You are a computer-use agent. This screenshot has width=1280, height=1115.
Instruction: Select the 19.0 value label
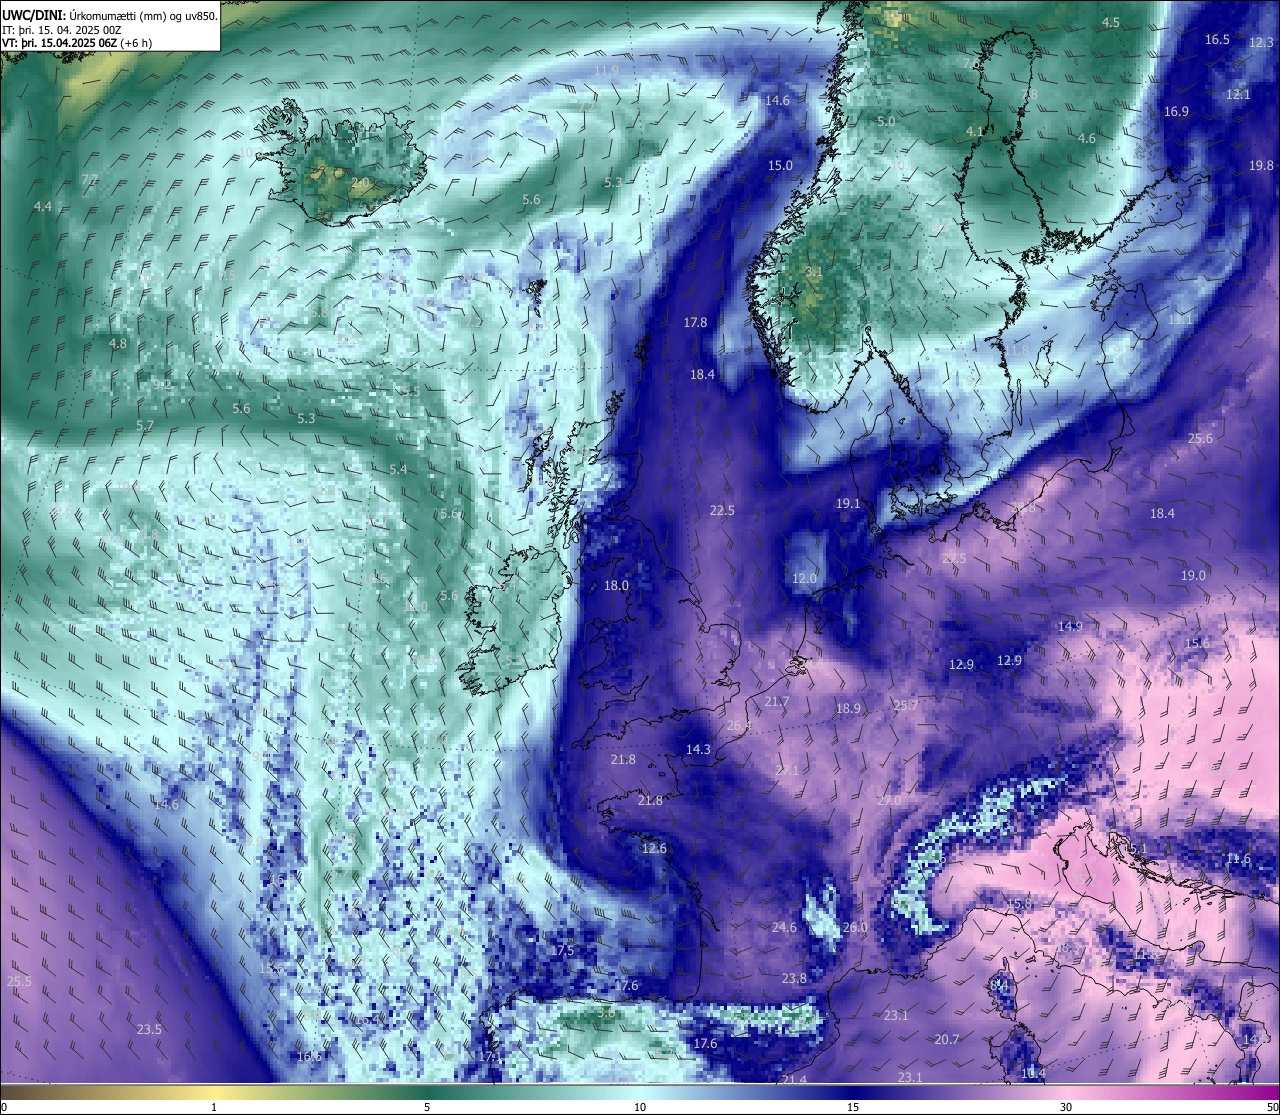click(x=1193, y=575)
